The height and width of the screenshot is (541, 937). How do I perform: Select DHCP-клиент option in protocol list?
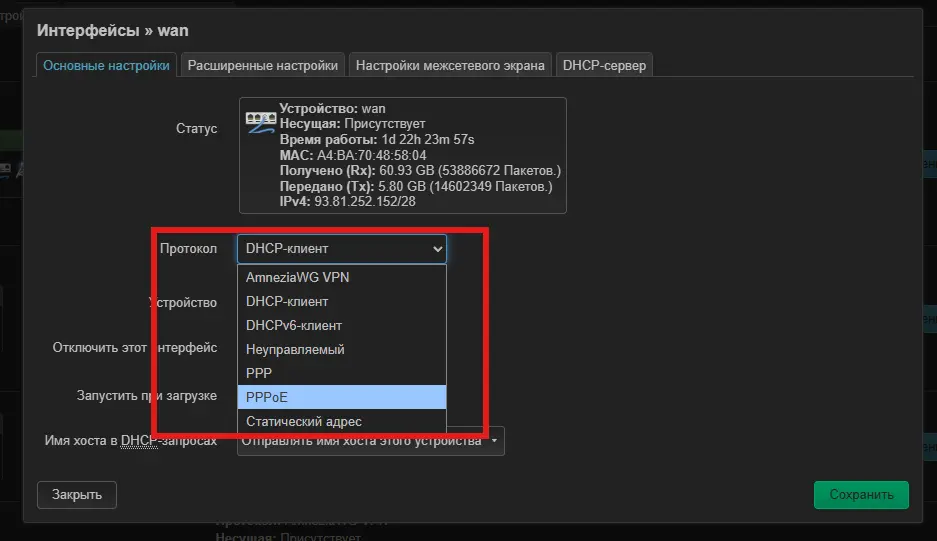[x=342, y=301]
